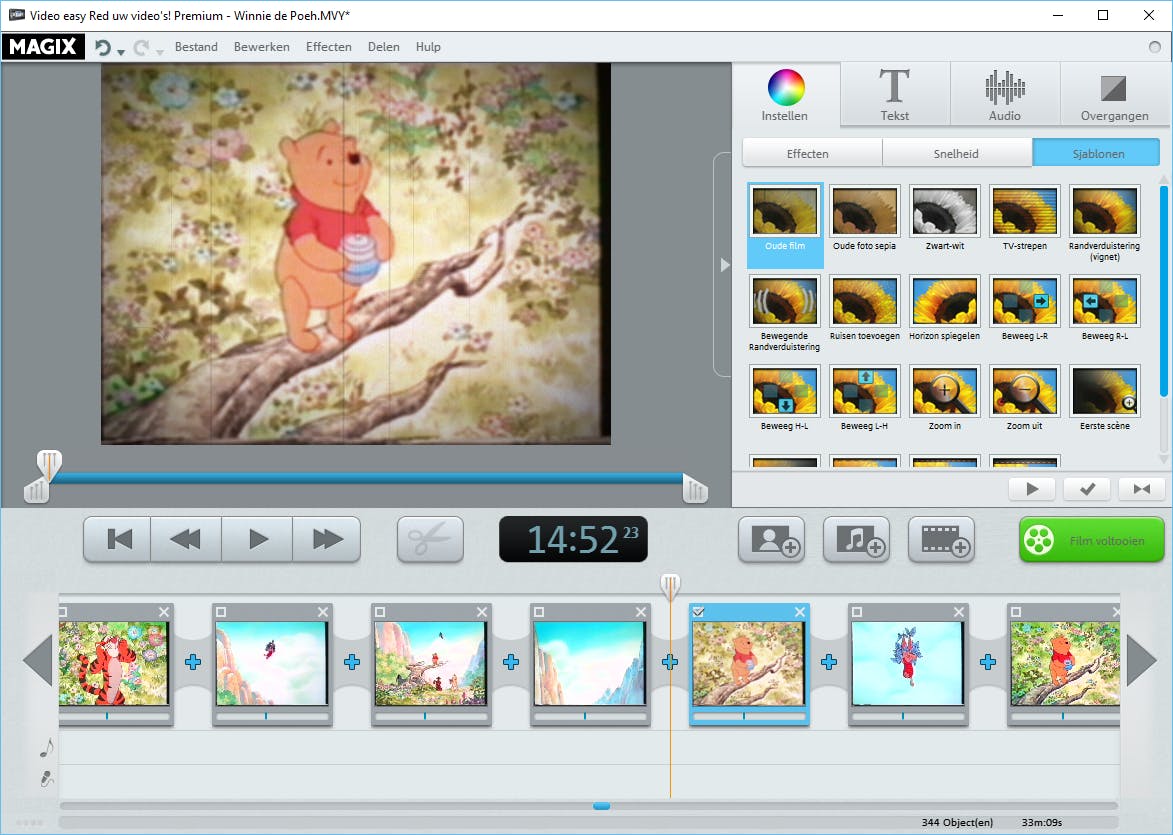Viewport: 1173px width, 835px height.
Task: Tick the checkbox on the Tigger clip
Action: [x=63, y=612]
